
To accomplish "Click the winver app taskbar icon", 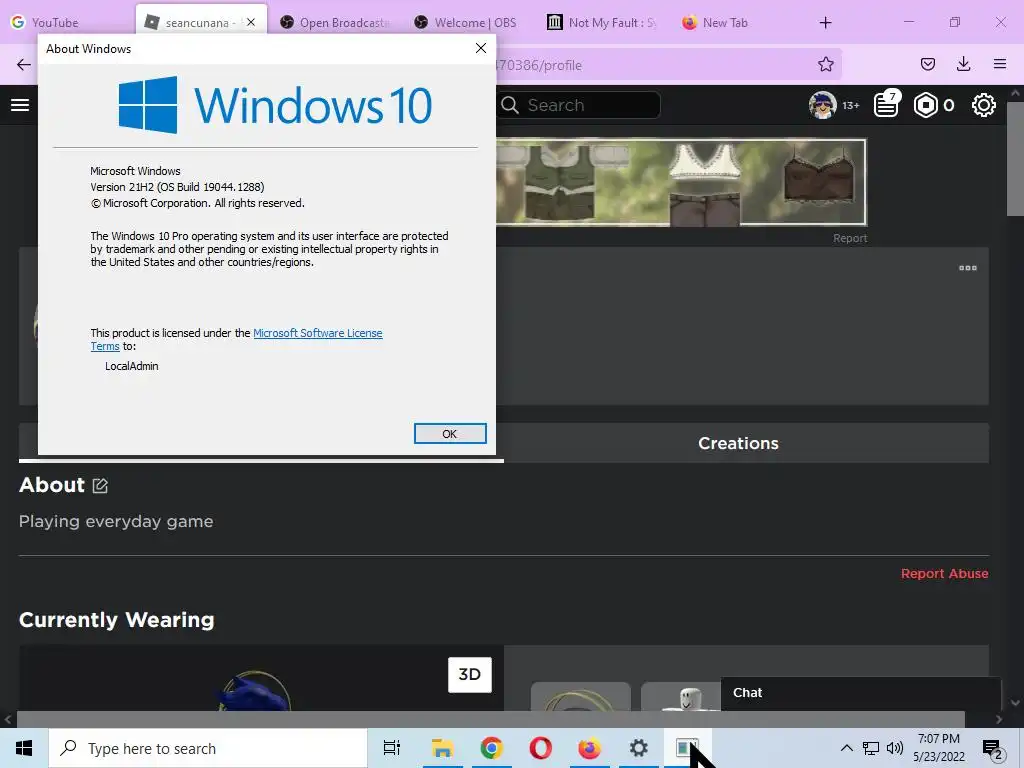I will (x=687, y=748).
